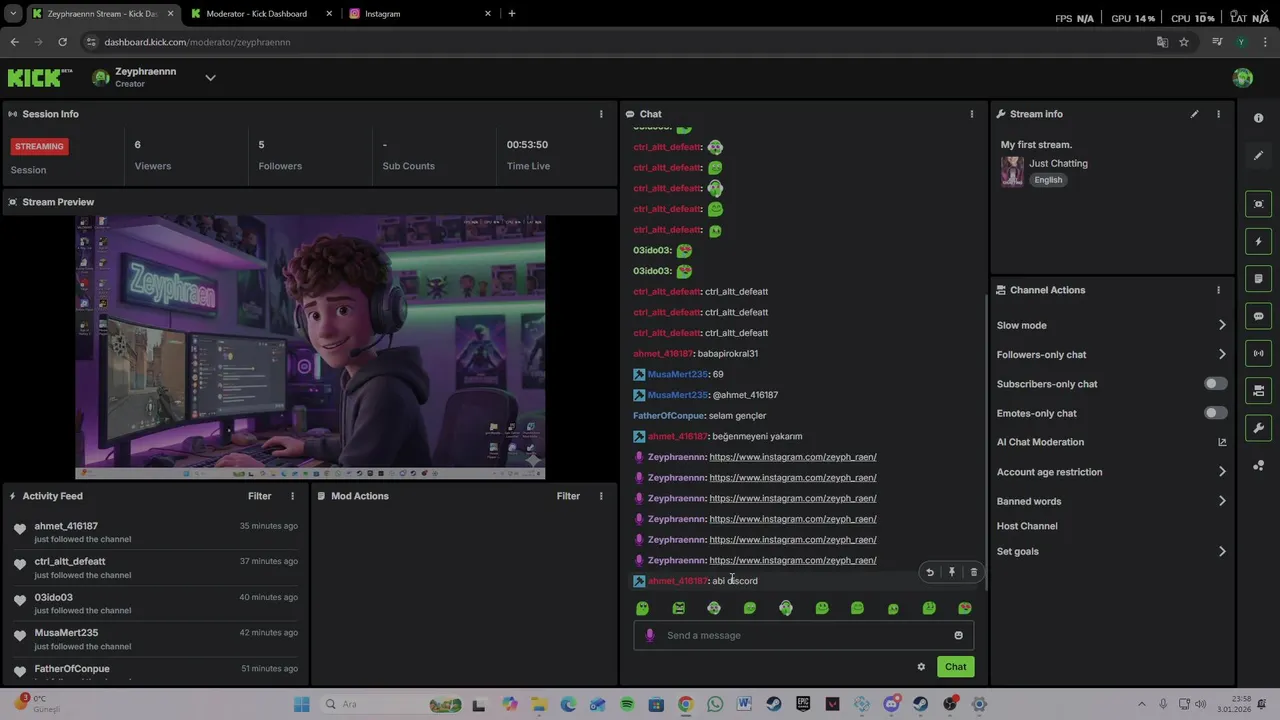The height and width of the screenshot is (720, 1280).
Task: Click MusaMert235's username on the 69 message
Action: 677,374
